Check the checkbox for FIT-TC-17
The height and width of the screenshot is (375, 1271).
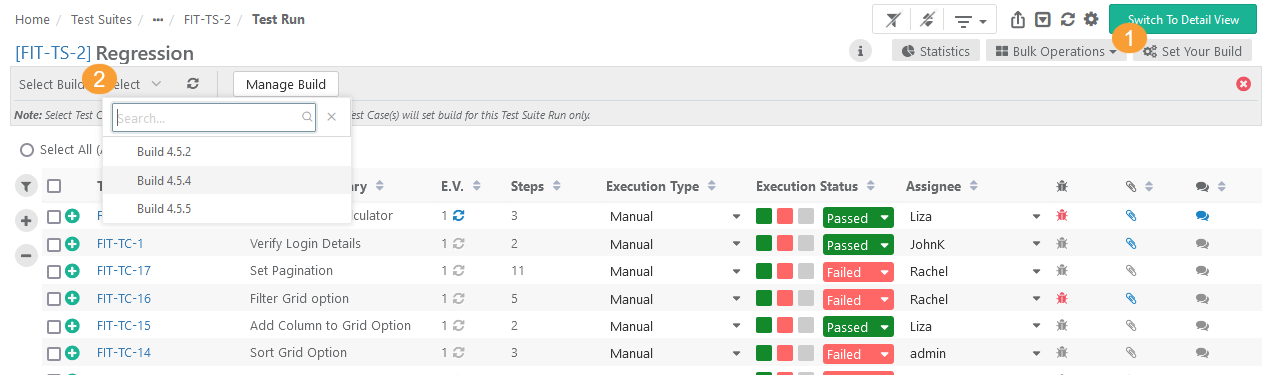coord(54,271)
